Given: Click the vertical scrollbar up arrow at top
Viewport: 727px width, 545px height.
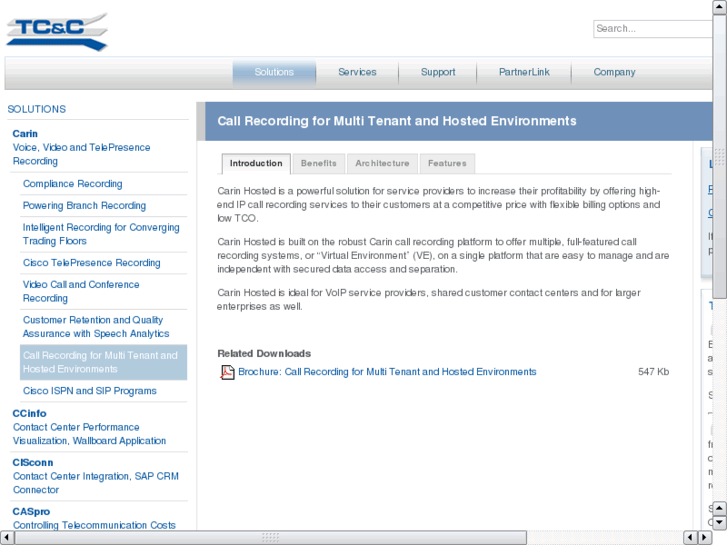Looking at the screenshot, I should [x=719, y=7].
